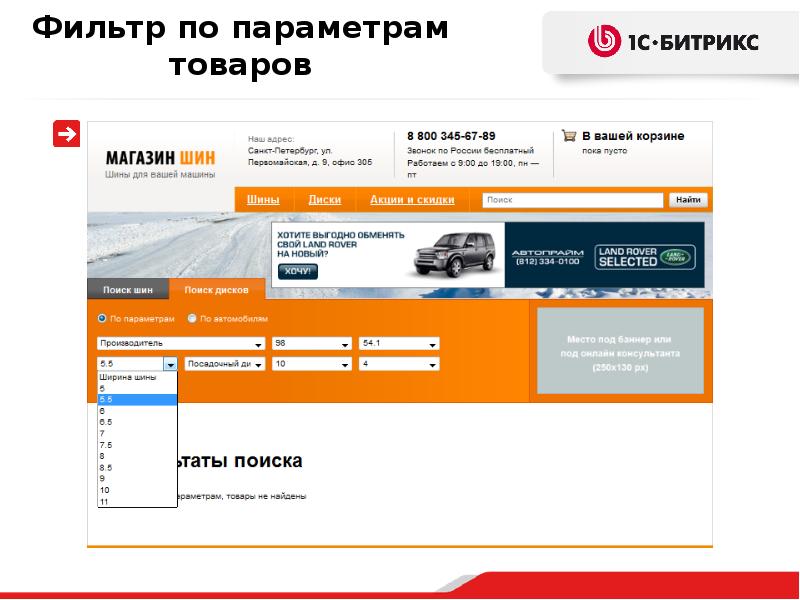800x600 pixels.
Task: Click the пока пусто cart status
Action: coord(605,151)
